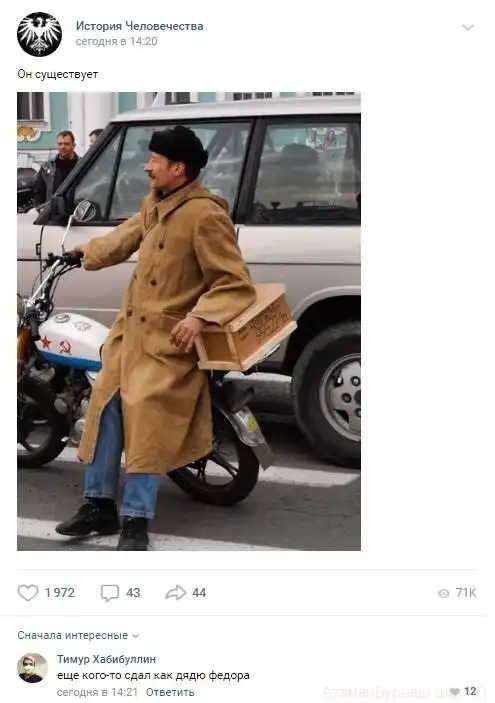Click the 44 reposts count

point(199,593)
